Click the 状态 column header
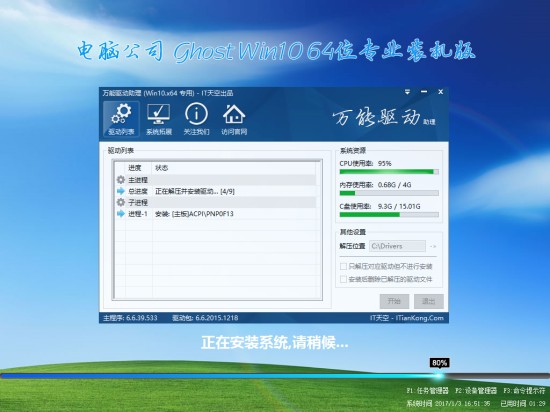 162,168
